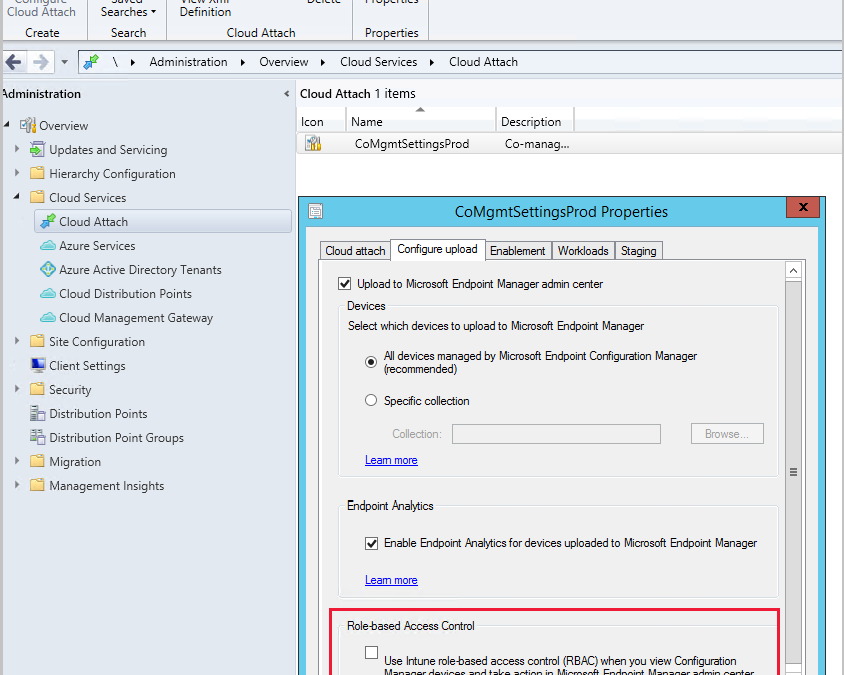844x675 pixels.
Task: Open dropdown arrow after Cloud Services breadcrumb
Action: 432,62
